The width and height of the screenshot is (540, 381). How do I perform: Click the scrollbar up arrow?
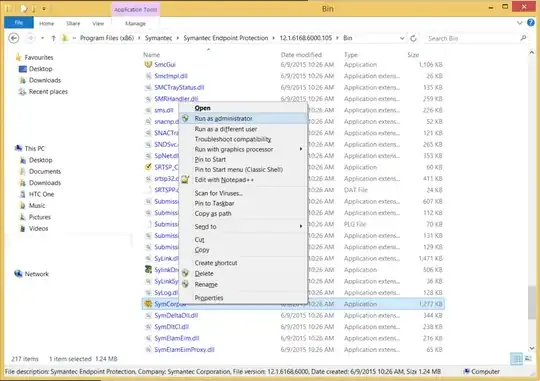click(532, 52)
